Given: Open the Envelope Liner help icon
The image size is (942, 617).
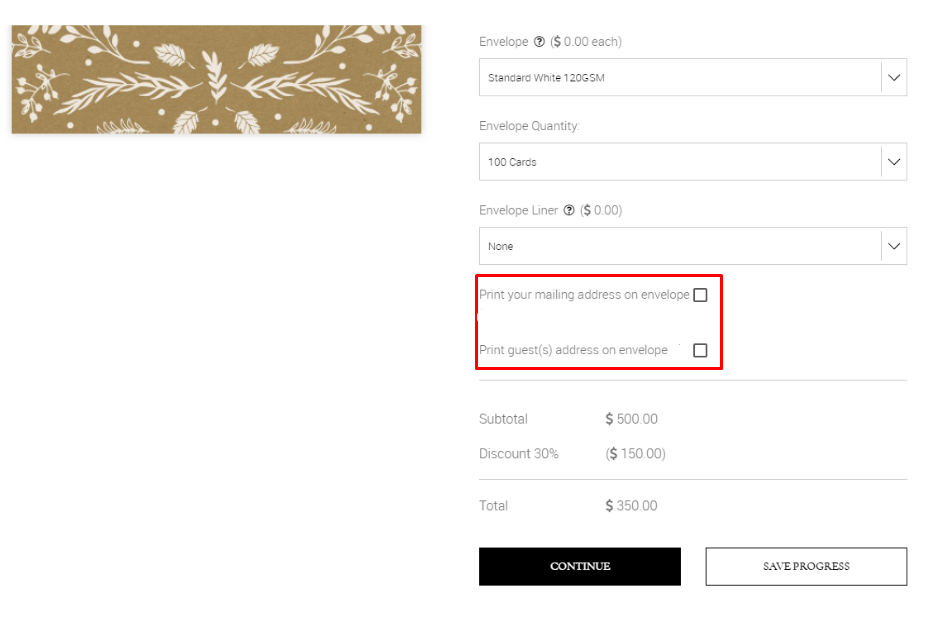Looking at the screenshot, I should [x=568, y=210].
